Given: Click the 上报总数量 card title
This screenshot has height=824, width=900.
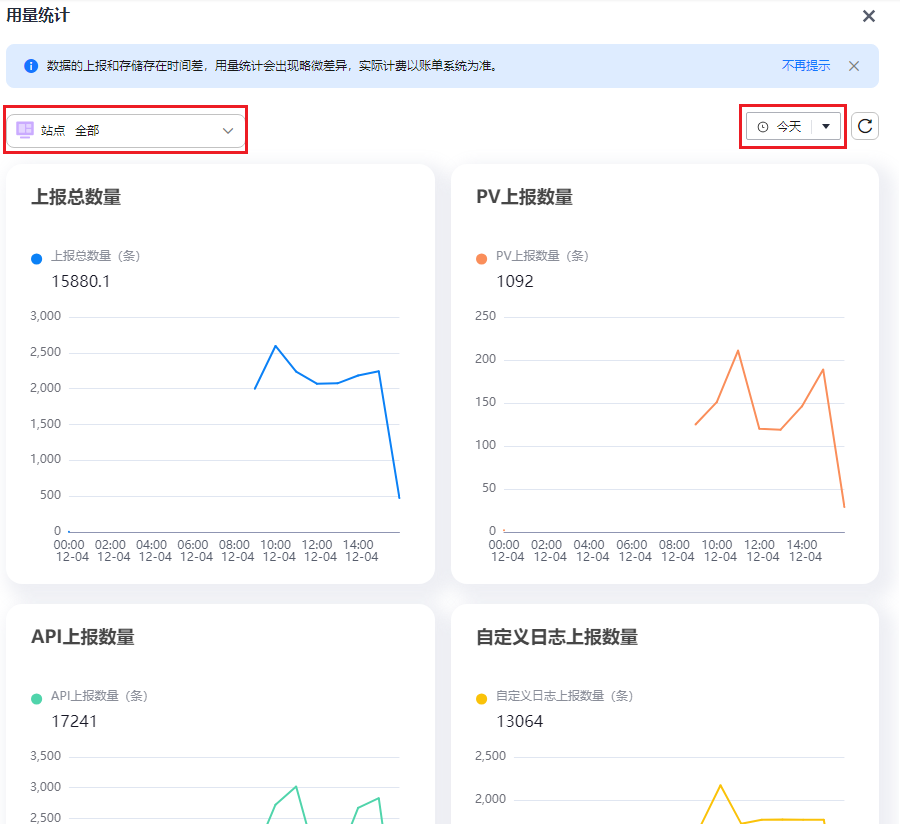Looking at the screenshot, I should (76, 197).
